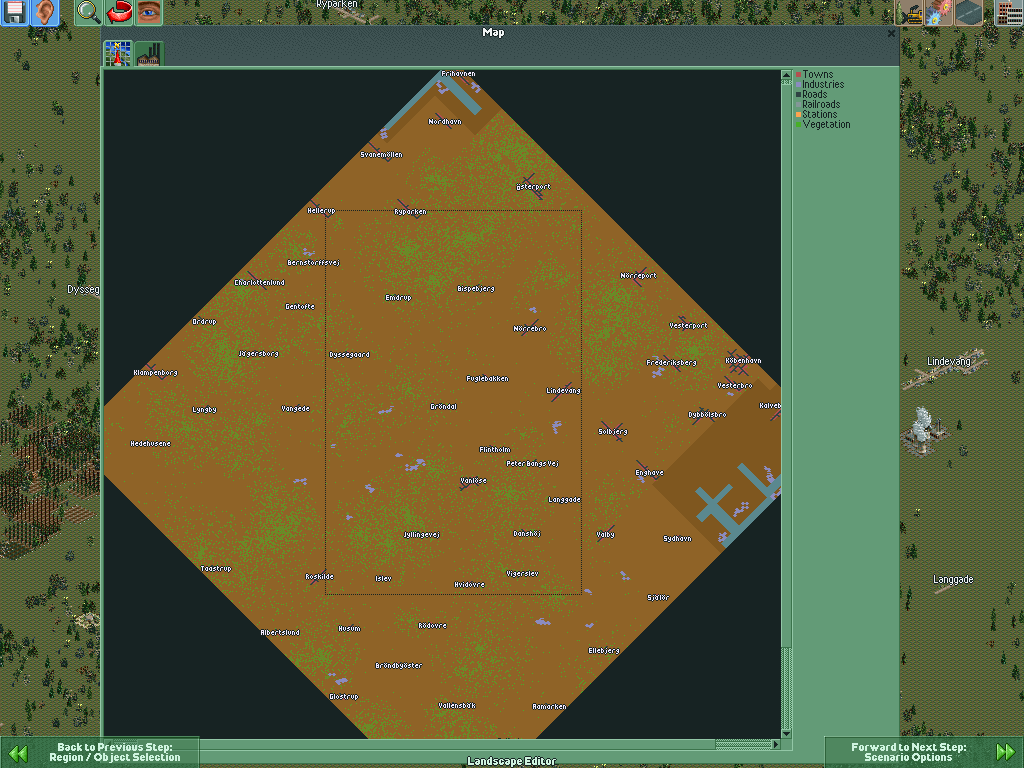Click the "Glostrup" label on the map
1024x768 pixels.
[x=344, y=697]
